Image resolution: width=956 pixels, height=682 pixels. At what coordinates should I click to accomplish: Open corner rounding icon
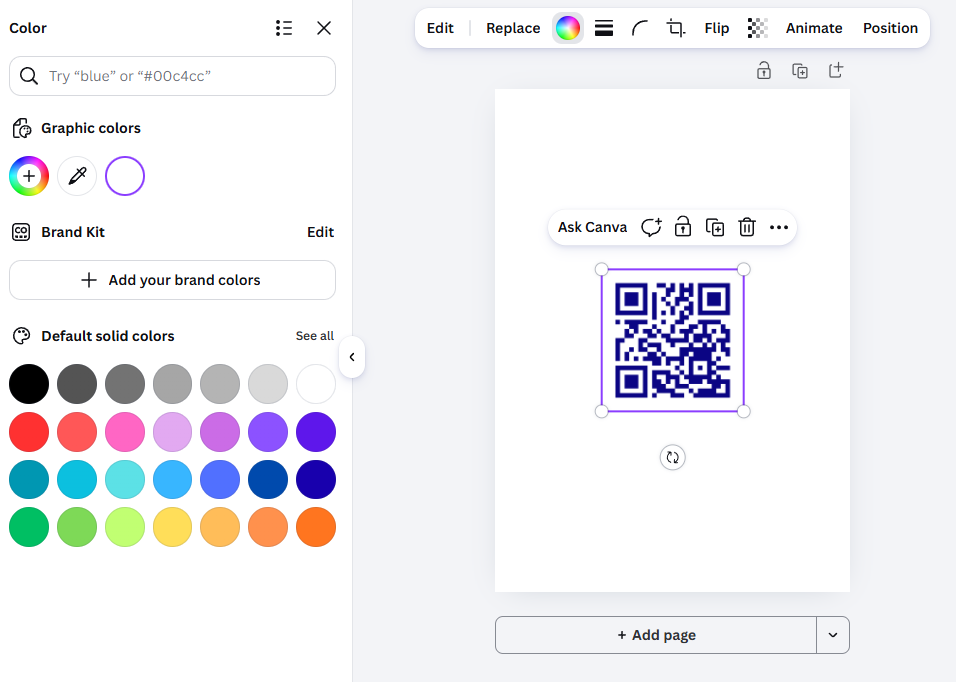[640, 28]
